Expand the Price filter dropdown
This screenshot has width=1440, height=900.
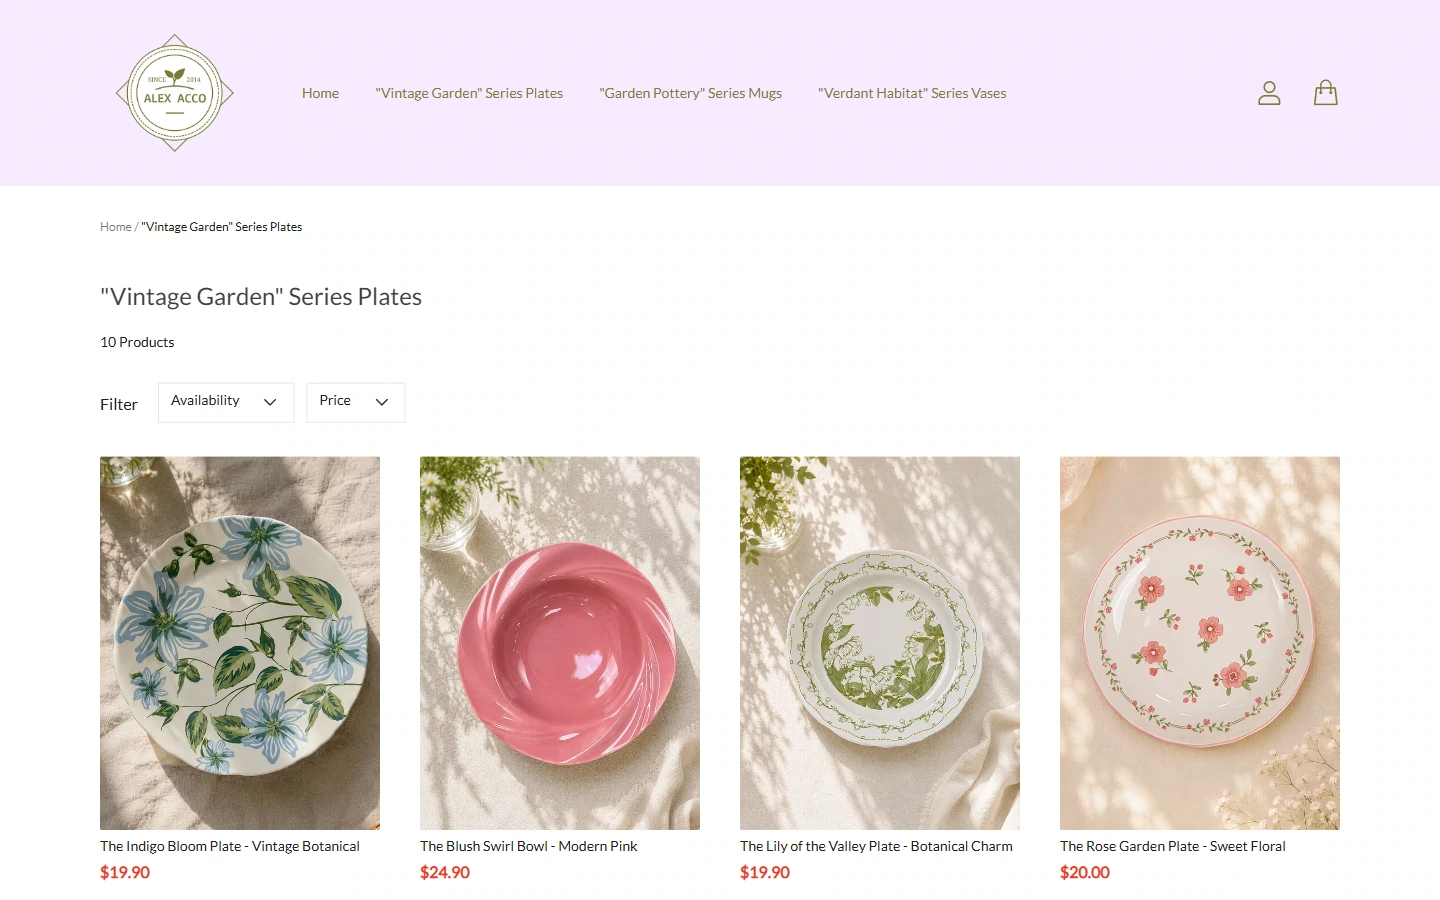click(x=355, y=402)
